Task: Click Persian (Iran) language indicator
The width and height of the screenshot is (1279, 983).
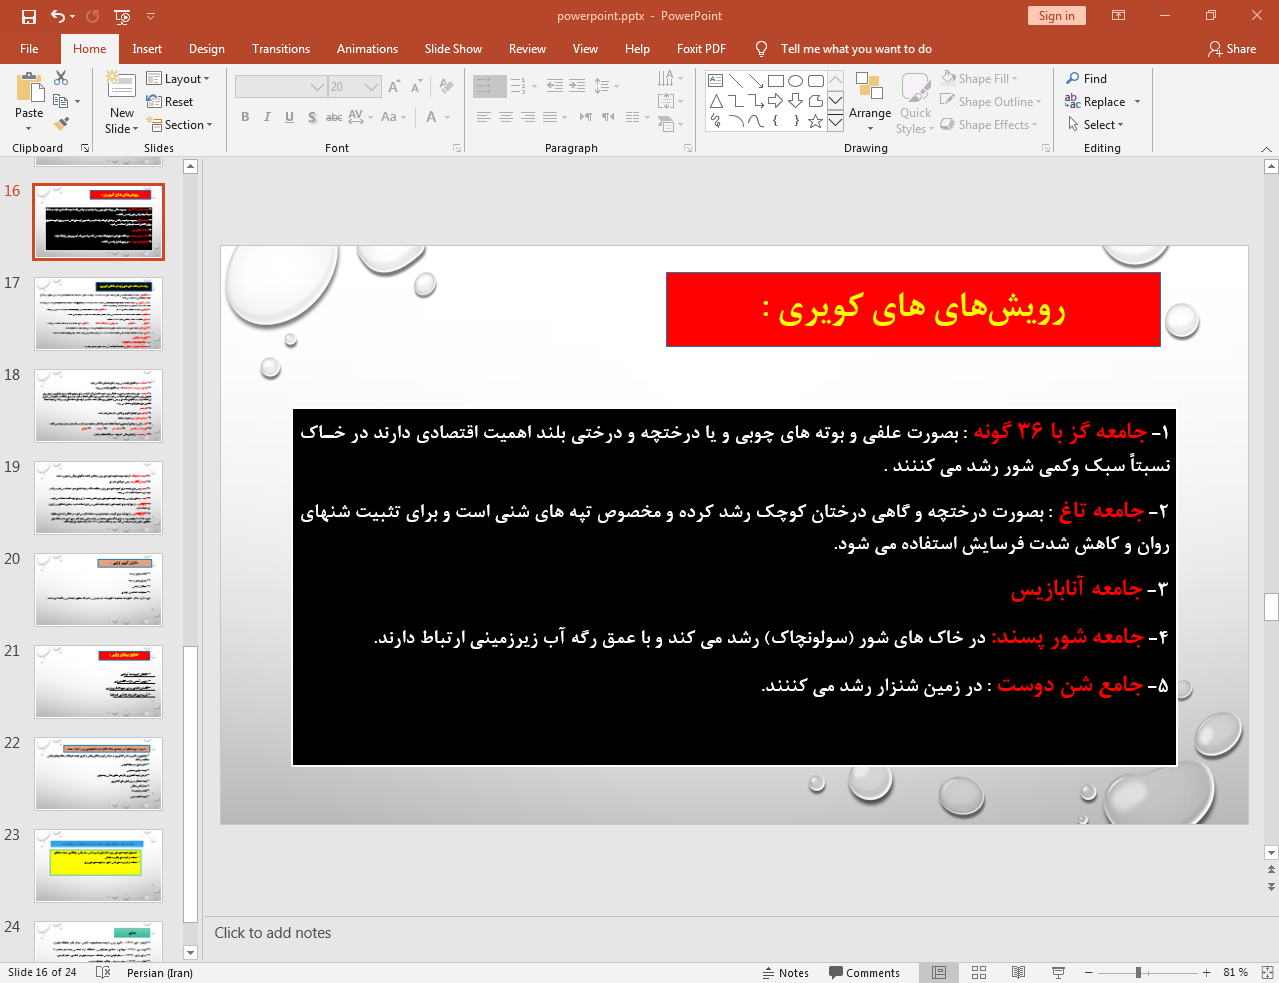Action: (x=160, y=972)
